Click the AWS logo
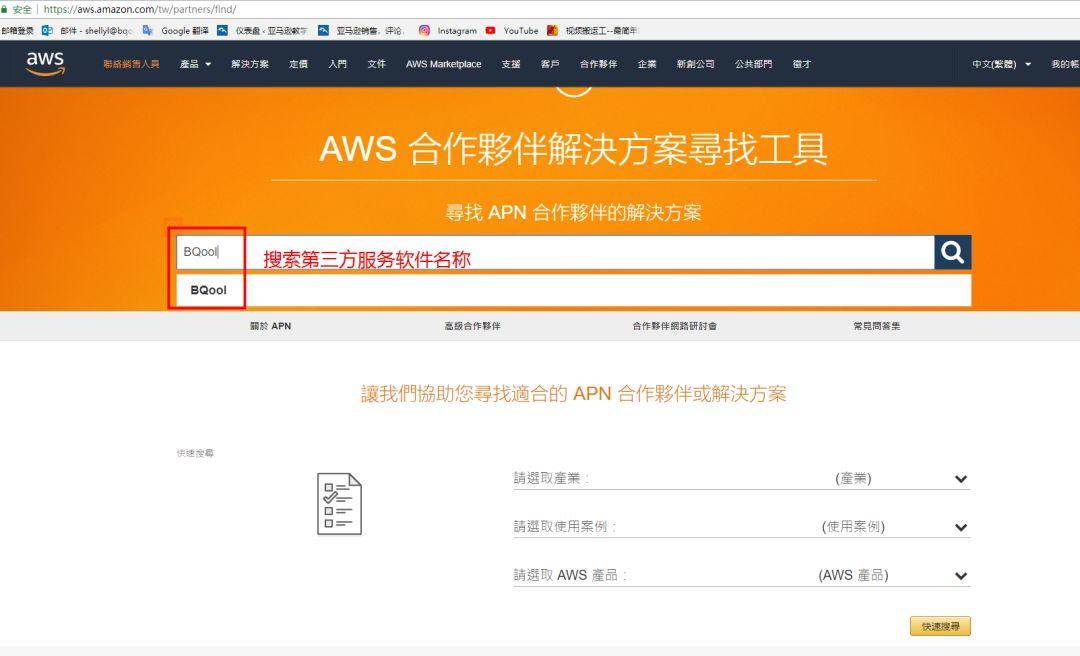1080x656 pixels. pyautogui.click(x=45, y=63)
